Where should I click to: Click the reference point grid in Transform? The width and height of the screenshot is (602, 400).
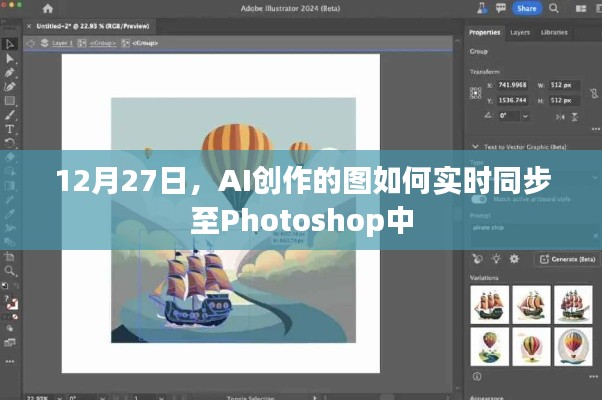click(x=475, y=93)
